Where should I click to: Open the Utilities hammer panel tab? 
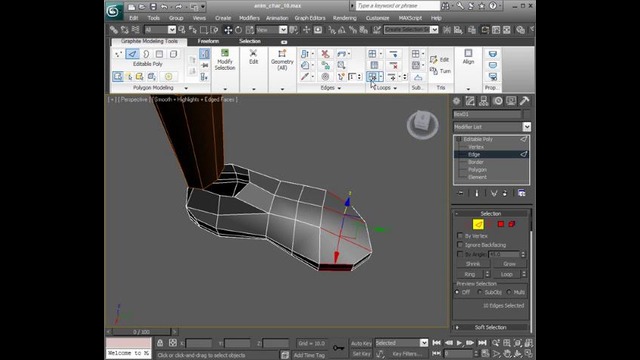[x=524, y=101]
